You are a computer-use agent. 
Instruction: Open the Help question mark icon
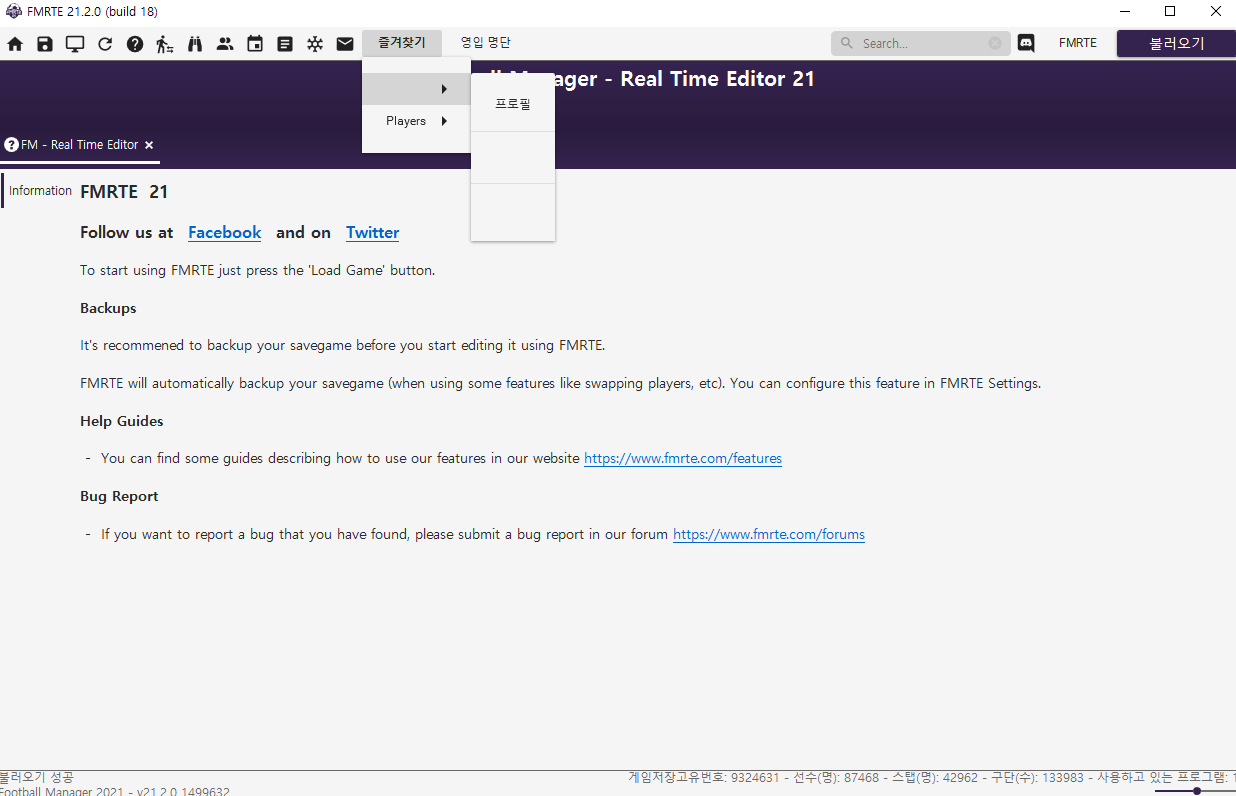tap(135, 44)
